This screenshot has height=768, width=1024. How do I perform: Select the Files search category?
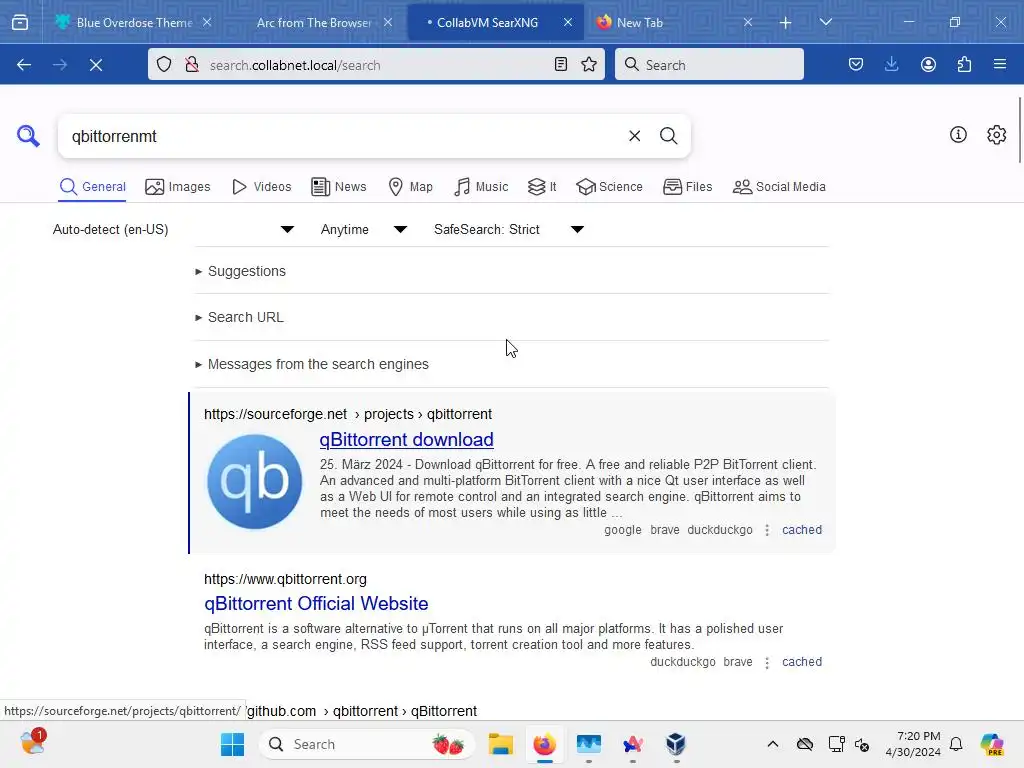pos(688,187)
